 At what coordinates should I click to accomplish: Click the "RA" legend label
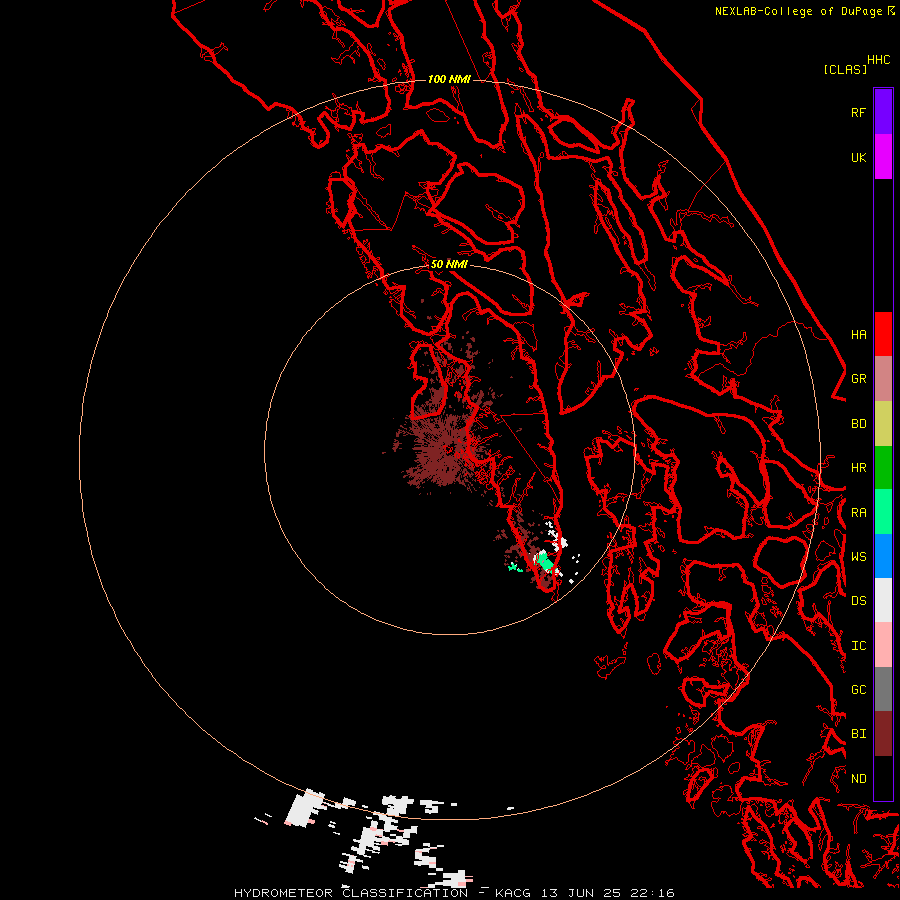pos(859,513)
